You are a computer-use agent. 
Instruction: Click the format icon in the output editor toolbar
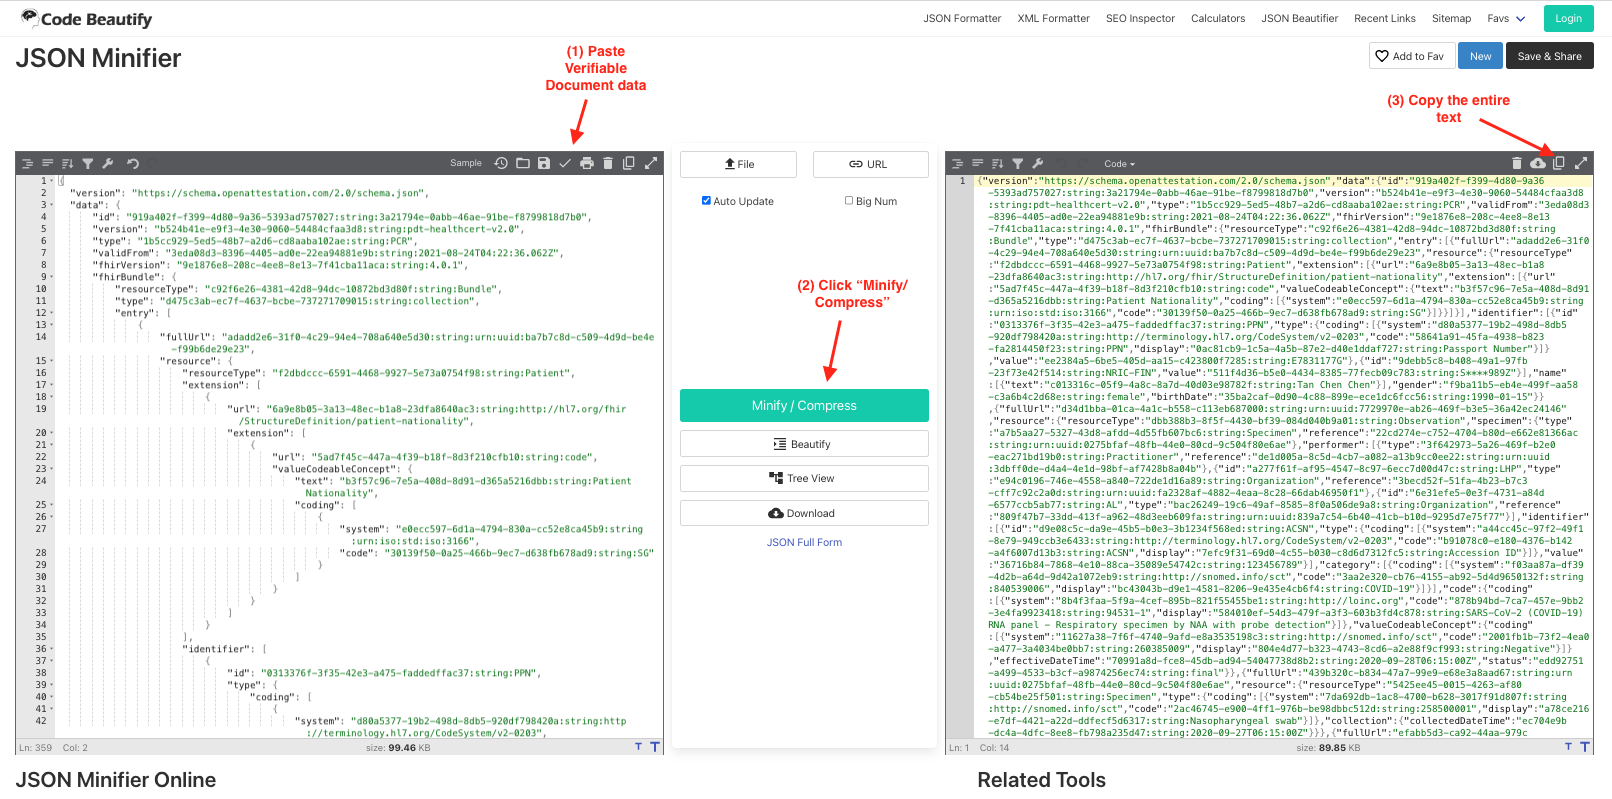(x=958, y=163)
